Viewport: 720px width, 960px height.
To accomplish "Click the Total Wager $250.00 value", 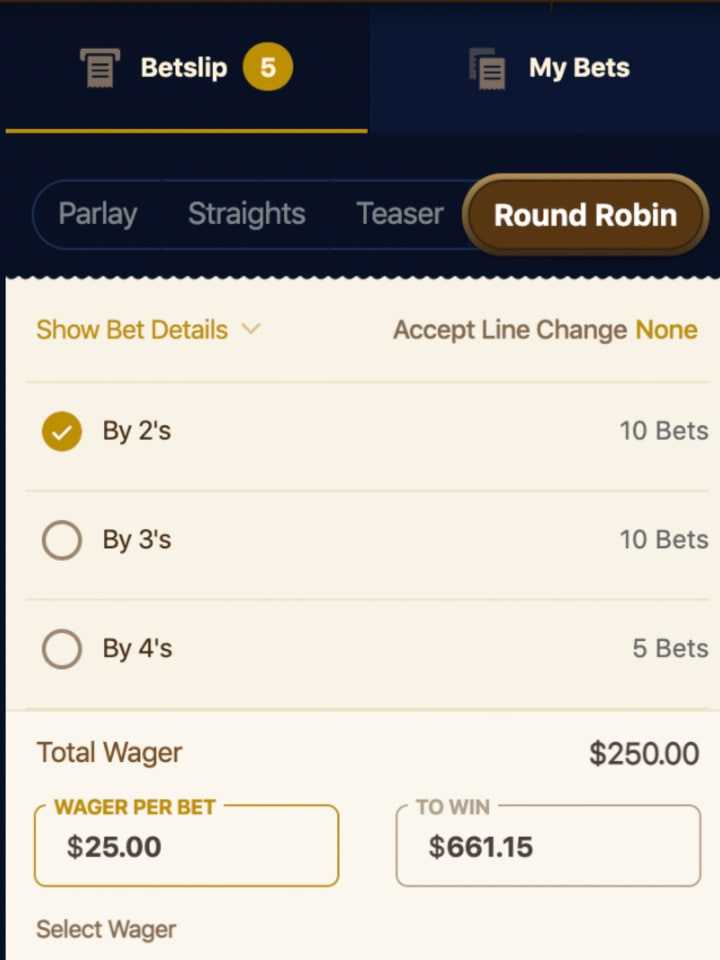I will tap(645, 753).
